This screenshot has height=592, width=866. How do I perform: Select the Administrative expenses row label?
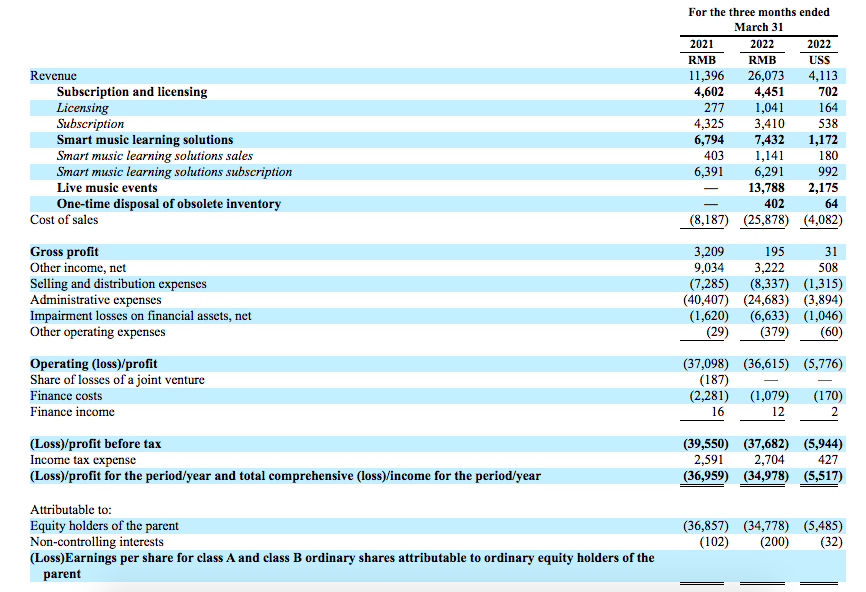point(95,300)
